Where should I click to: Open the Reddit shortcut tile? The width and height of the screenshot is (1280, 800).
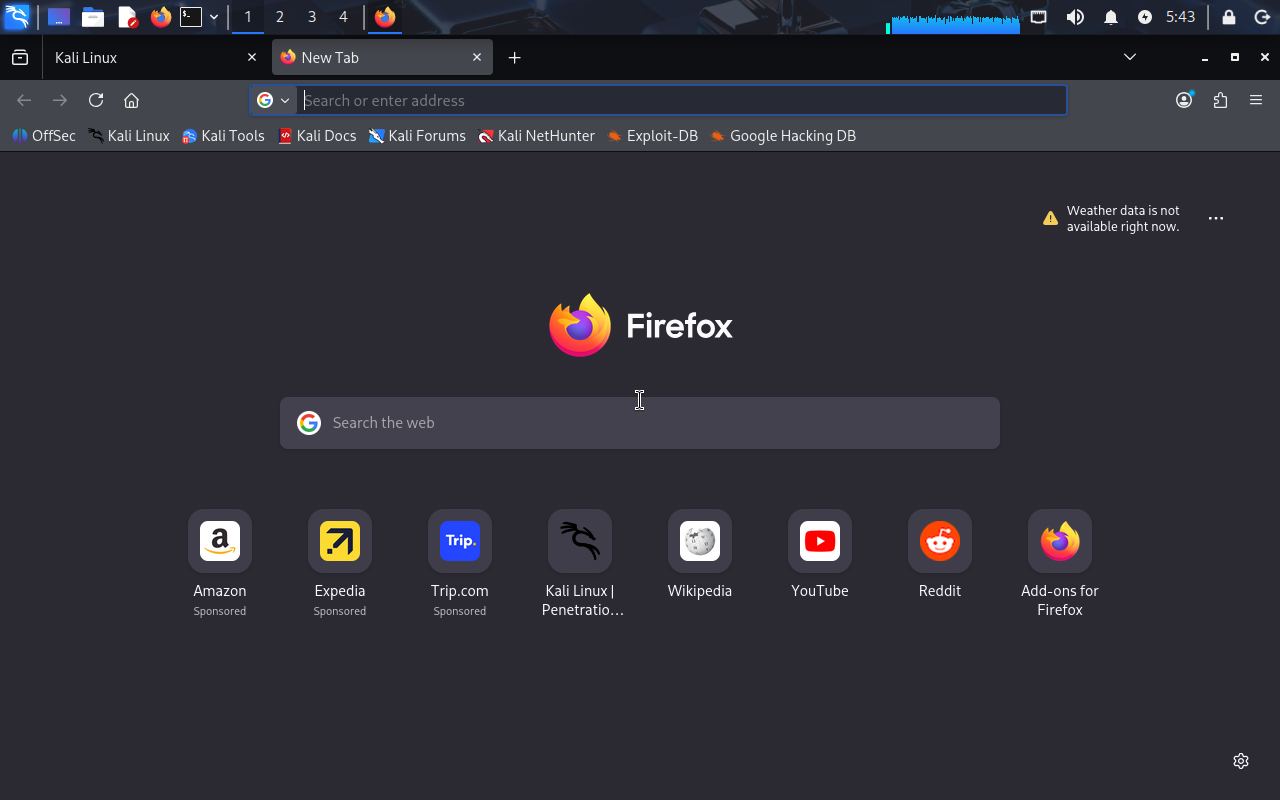point(939,541)
